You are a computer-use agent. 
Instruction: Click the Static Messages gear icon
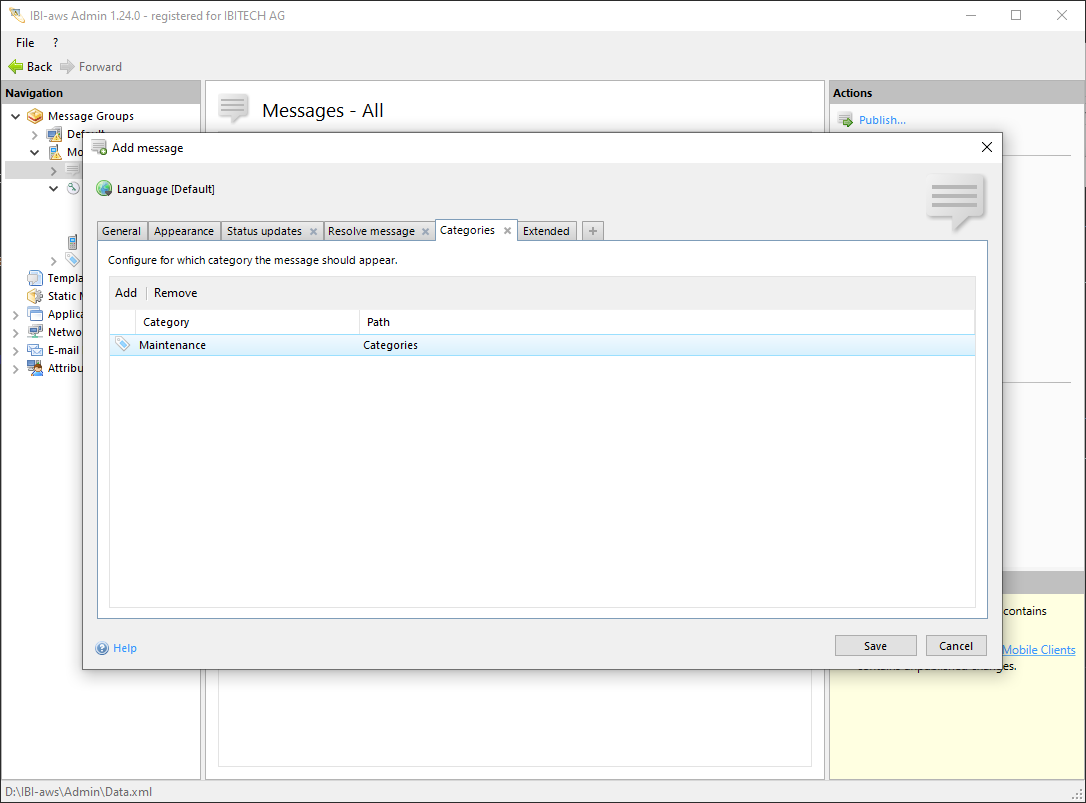(35, 296)
